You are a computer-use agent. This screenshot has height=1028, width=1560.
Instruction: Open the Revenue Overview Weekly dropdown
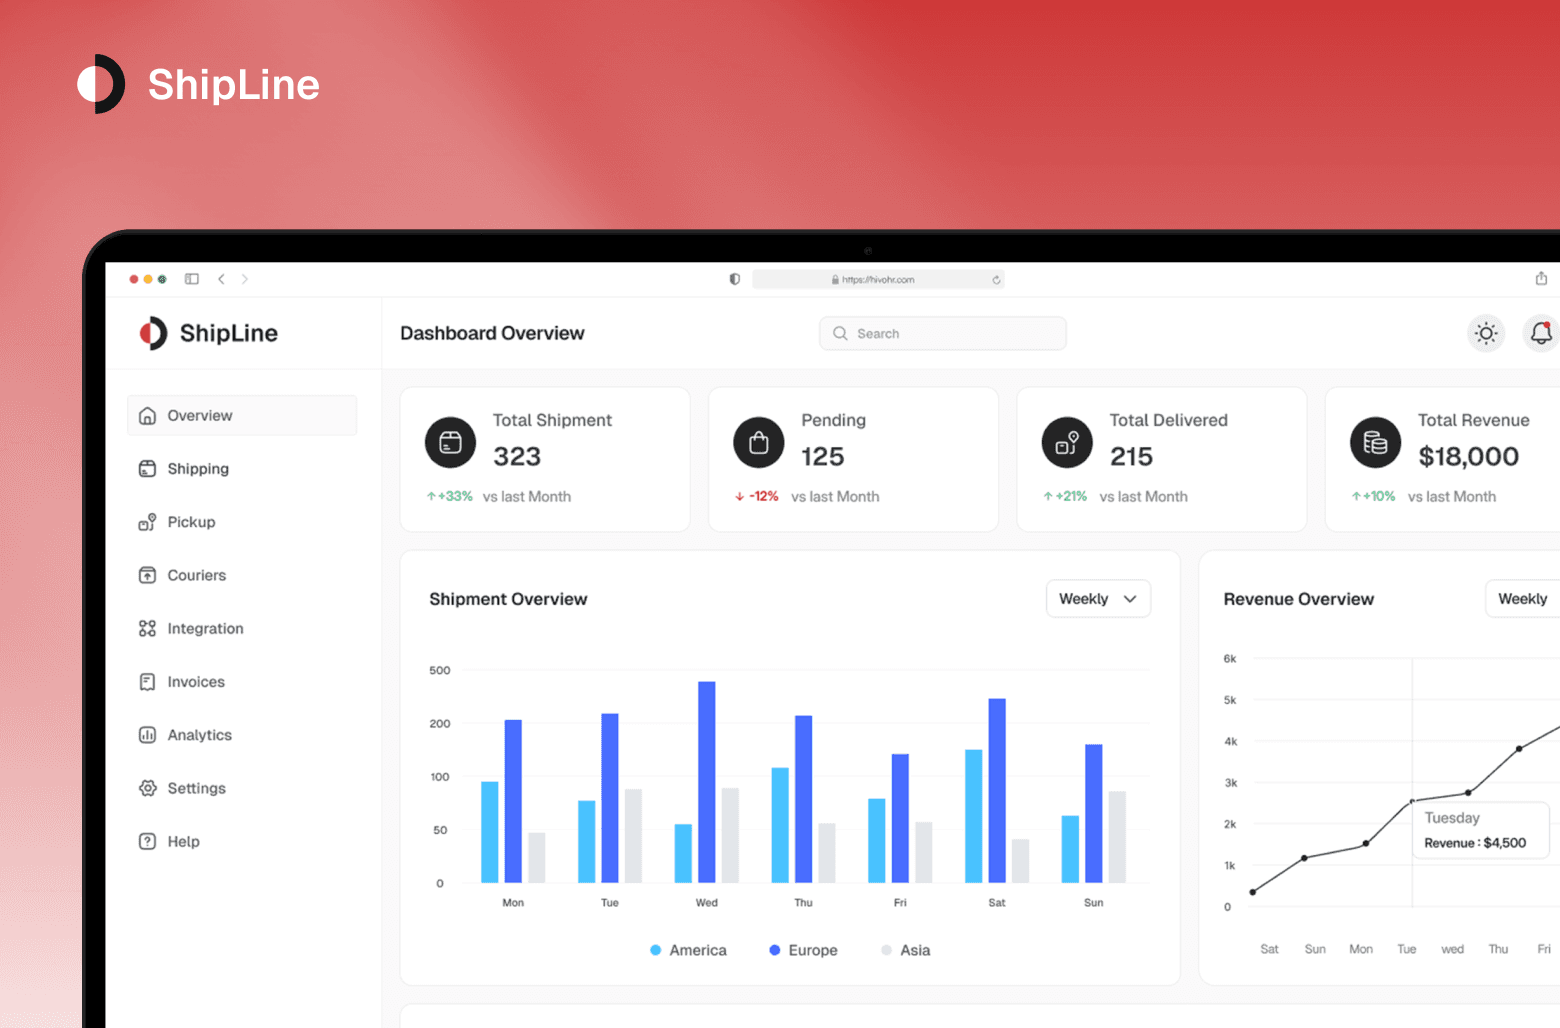(1524, 598)
